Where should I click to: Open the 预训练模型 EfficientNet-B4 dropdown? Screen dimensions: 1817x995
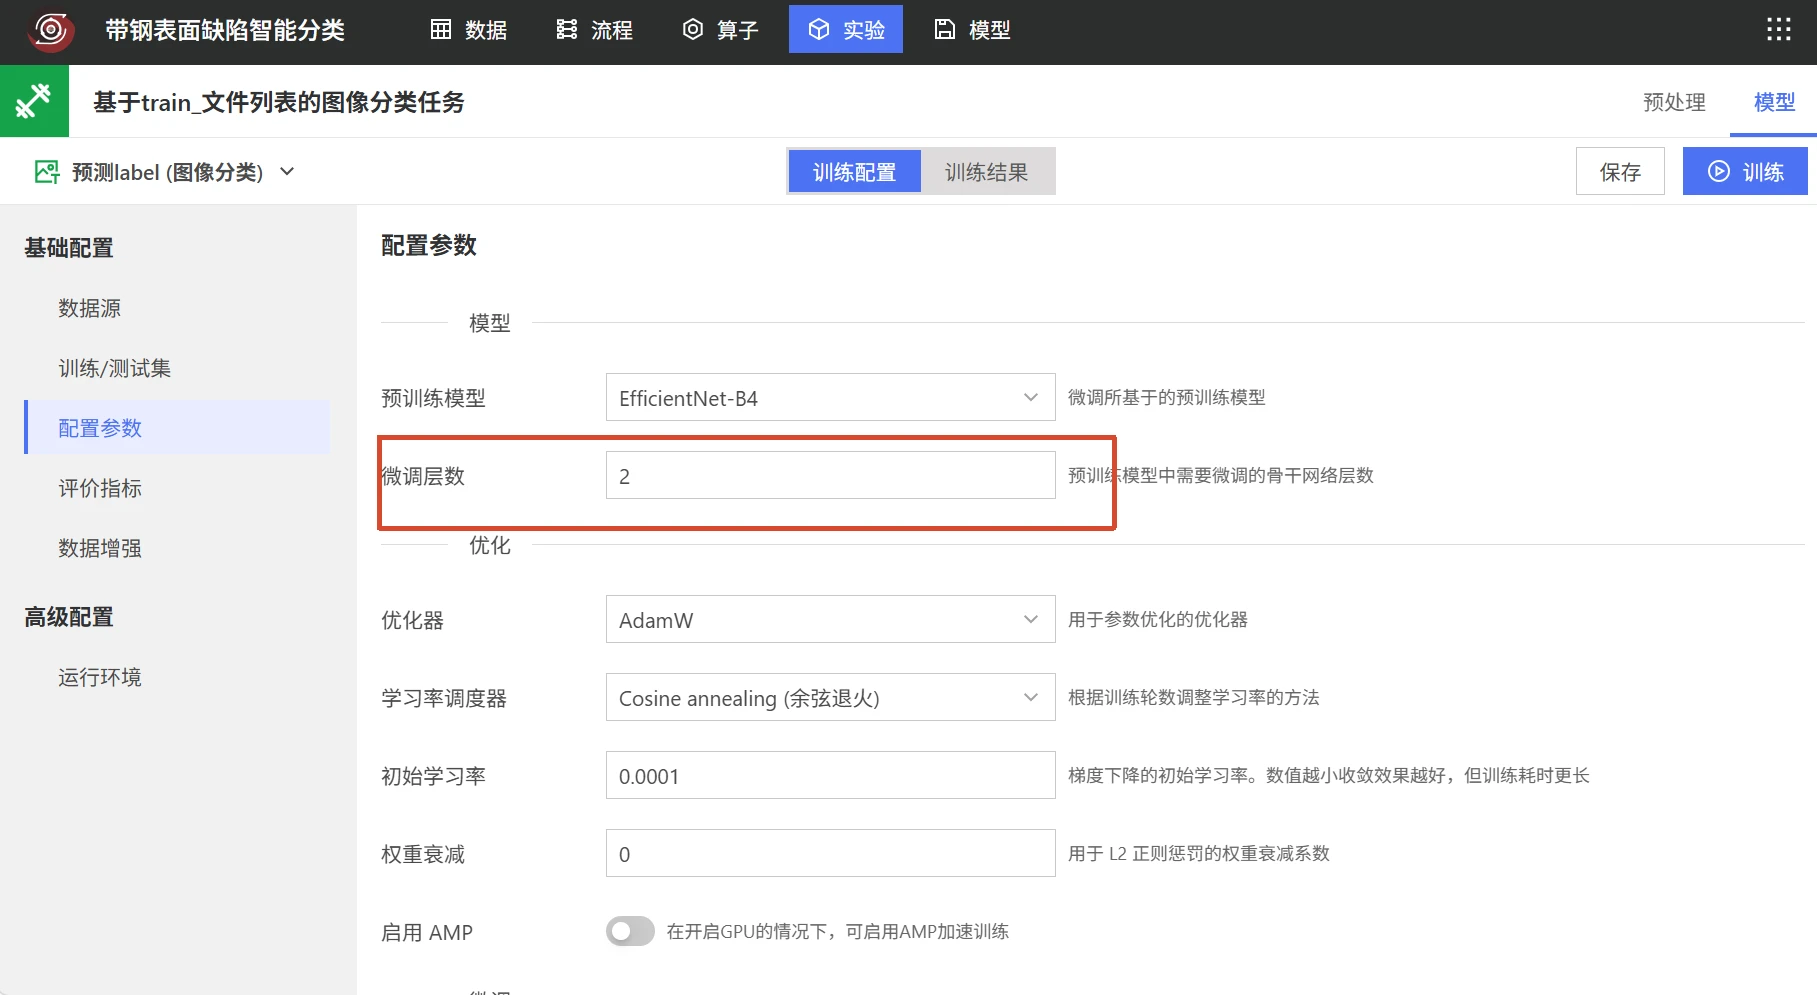pyautogui.click(x=830, y=397)
